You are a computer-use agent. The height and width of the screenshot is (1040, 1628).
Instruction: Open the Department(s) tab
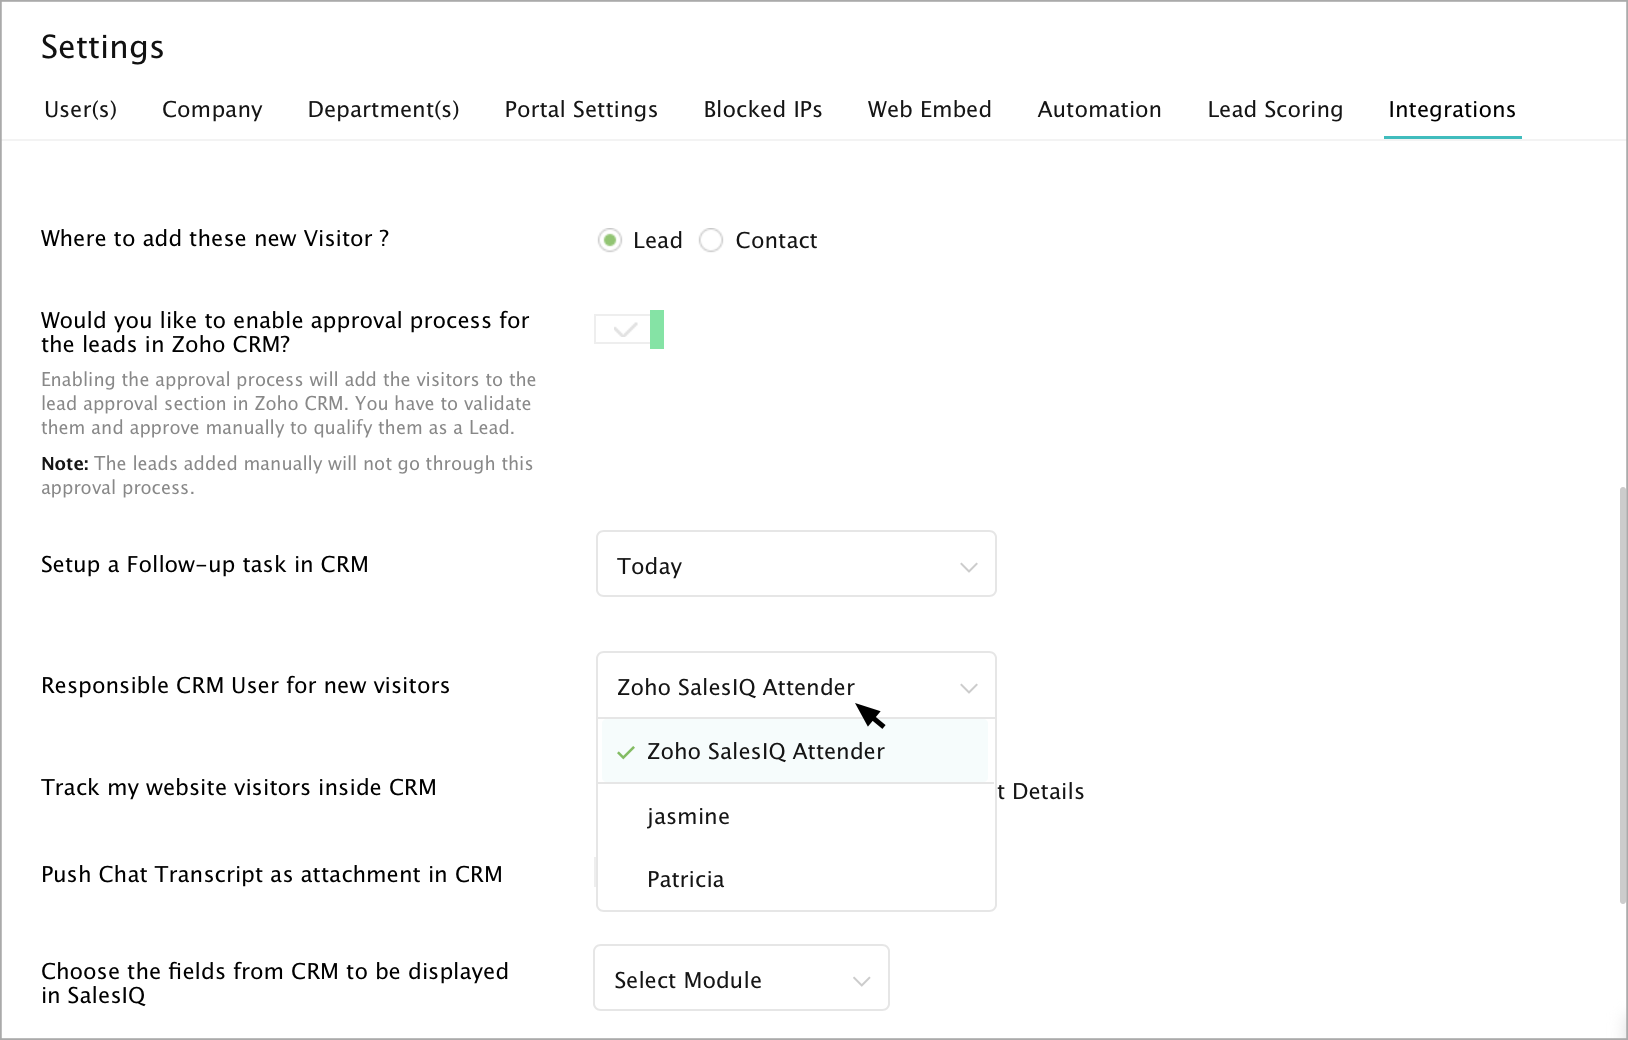[383, 109]
